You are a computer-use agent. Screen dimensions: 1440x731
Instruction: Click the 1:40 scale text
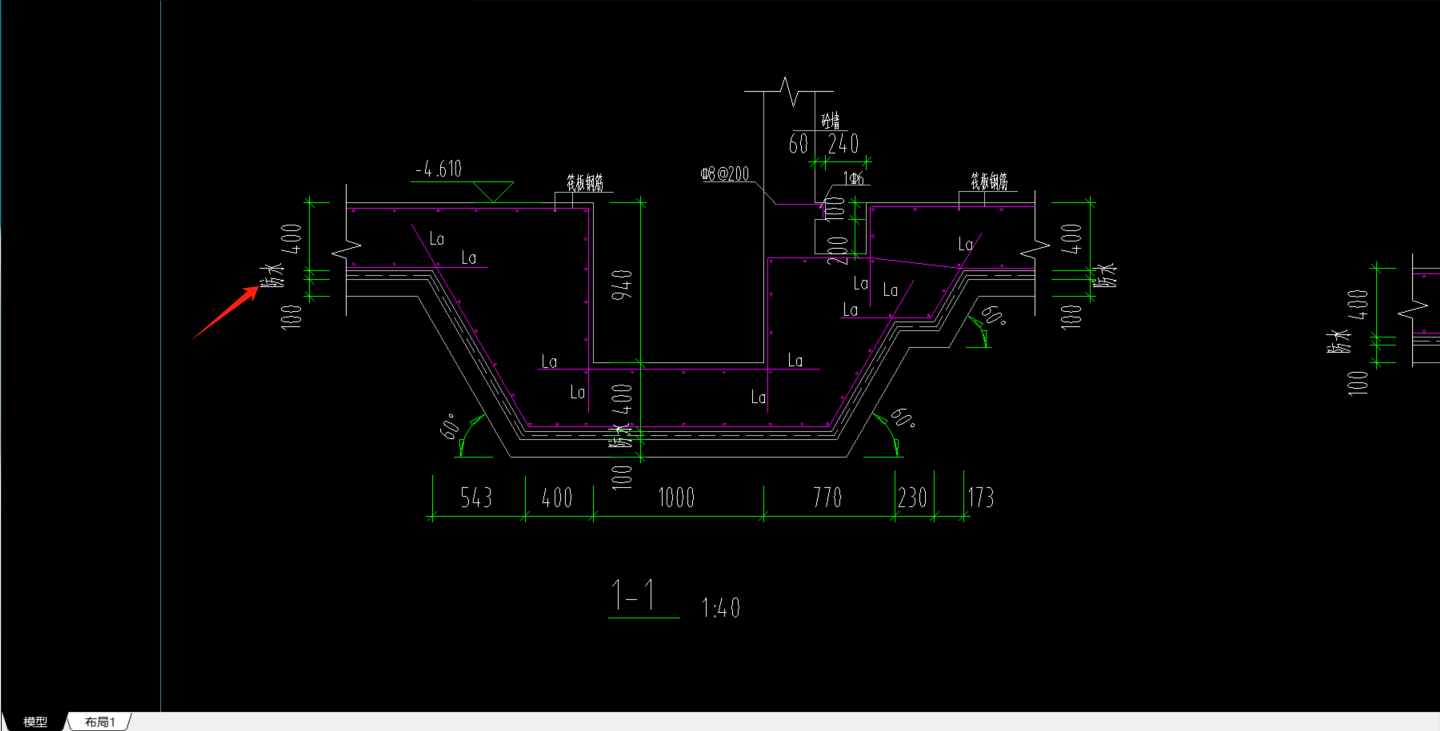721,607
